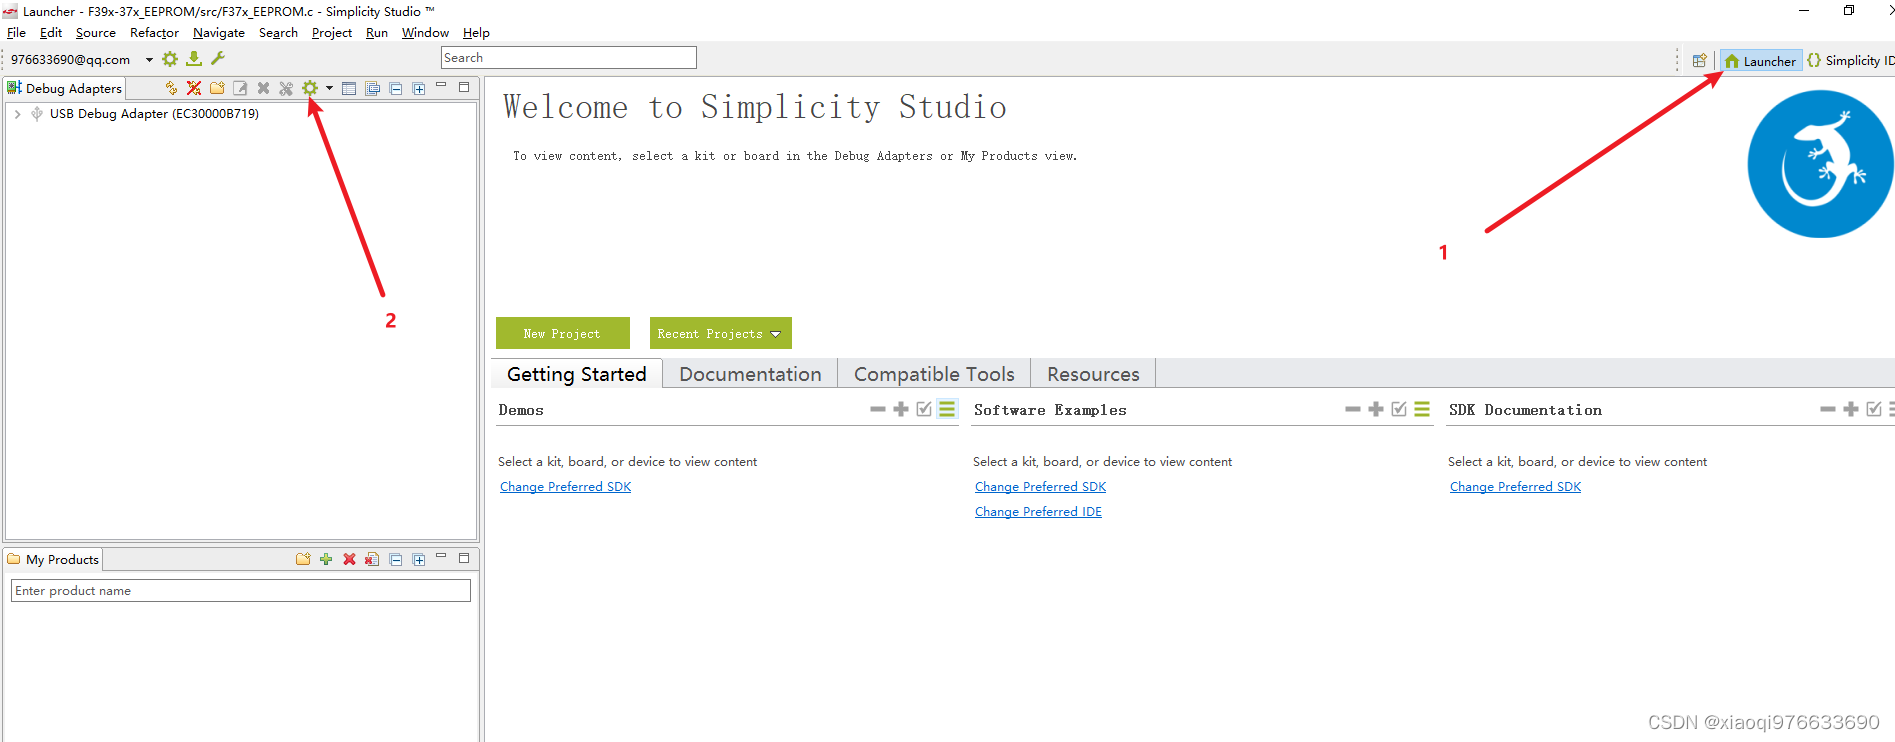Open the Help menu

pyautogui.click(x=476, y=33)
